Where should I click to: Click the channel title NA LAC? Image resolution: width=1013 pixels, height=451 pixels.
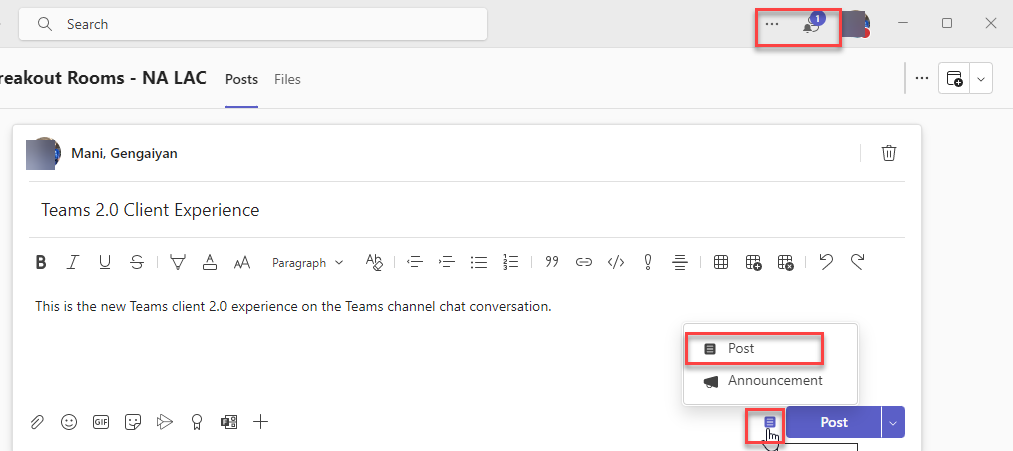[x=175, y=78]
